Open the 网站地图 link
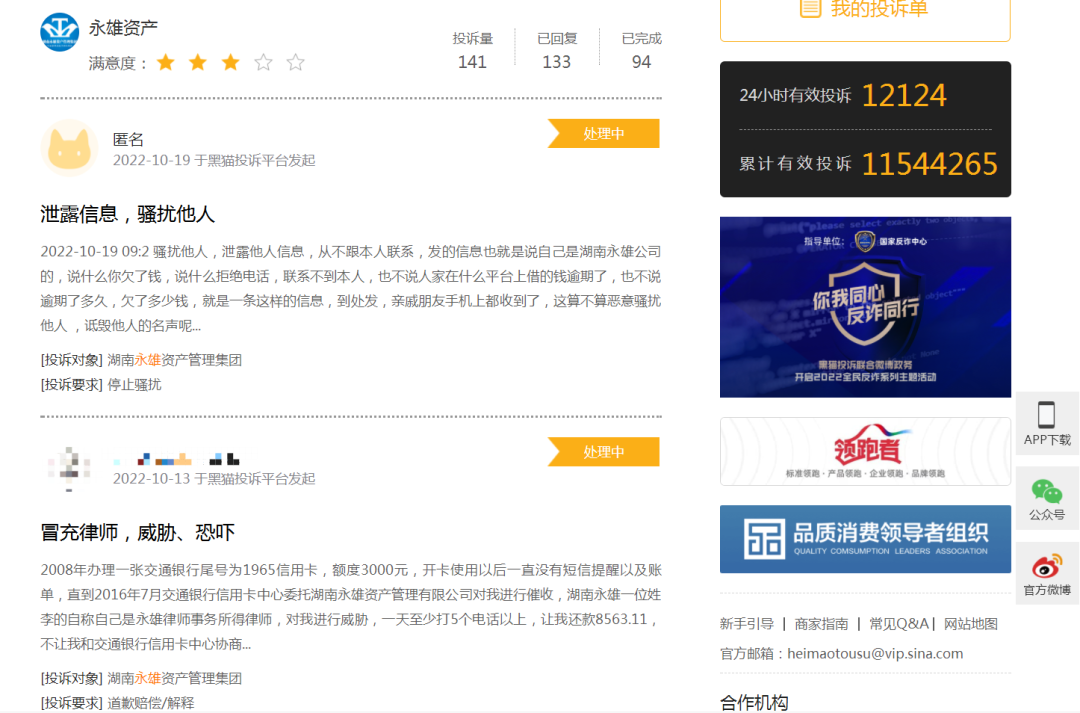Image resolution: width=1080 pixels, height=713 pixels. click(970, 624)
